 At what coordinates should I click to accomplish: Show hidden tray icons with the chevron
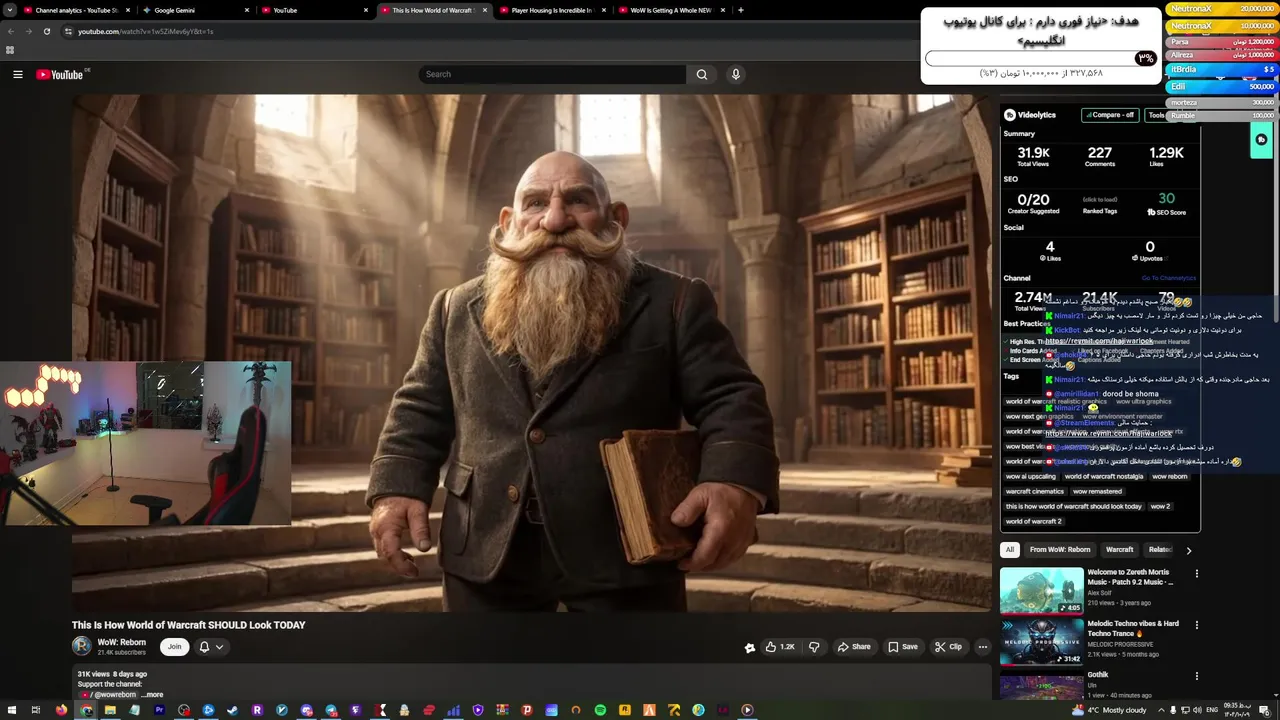[x=1162, y=710]
